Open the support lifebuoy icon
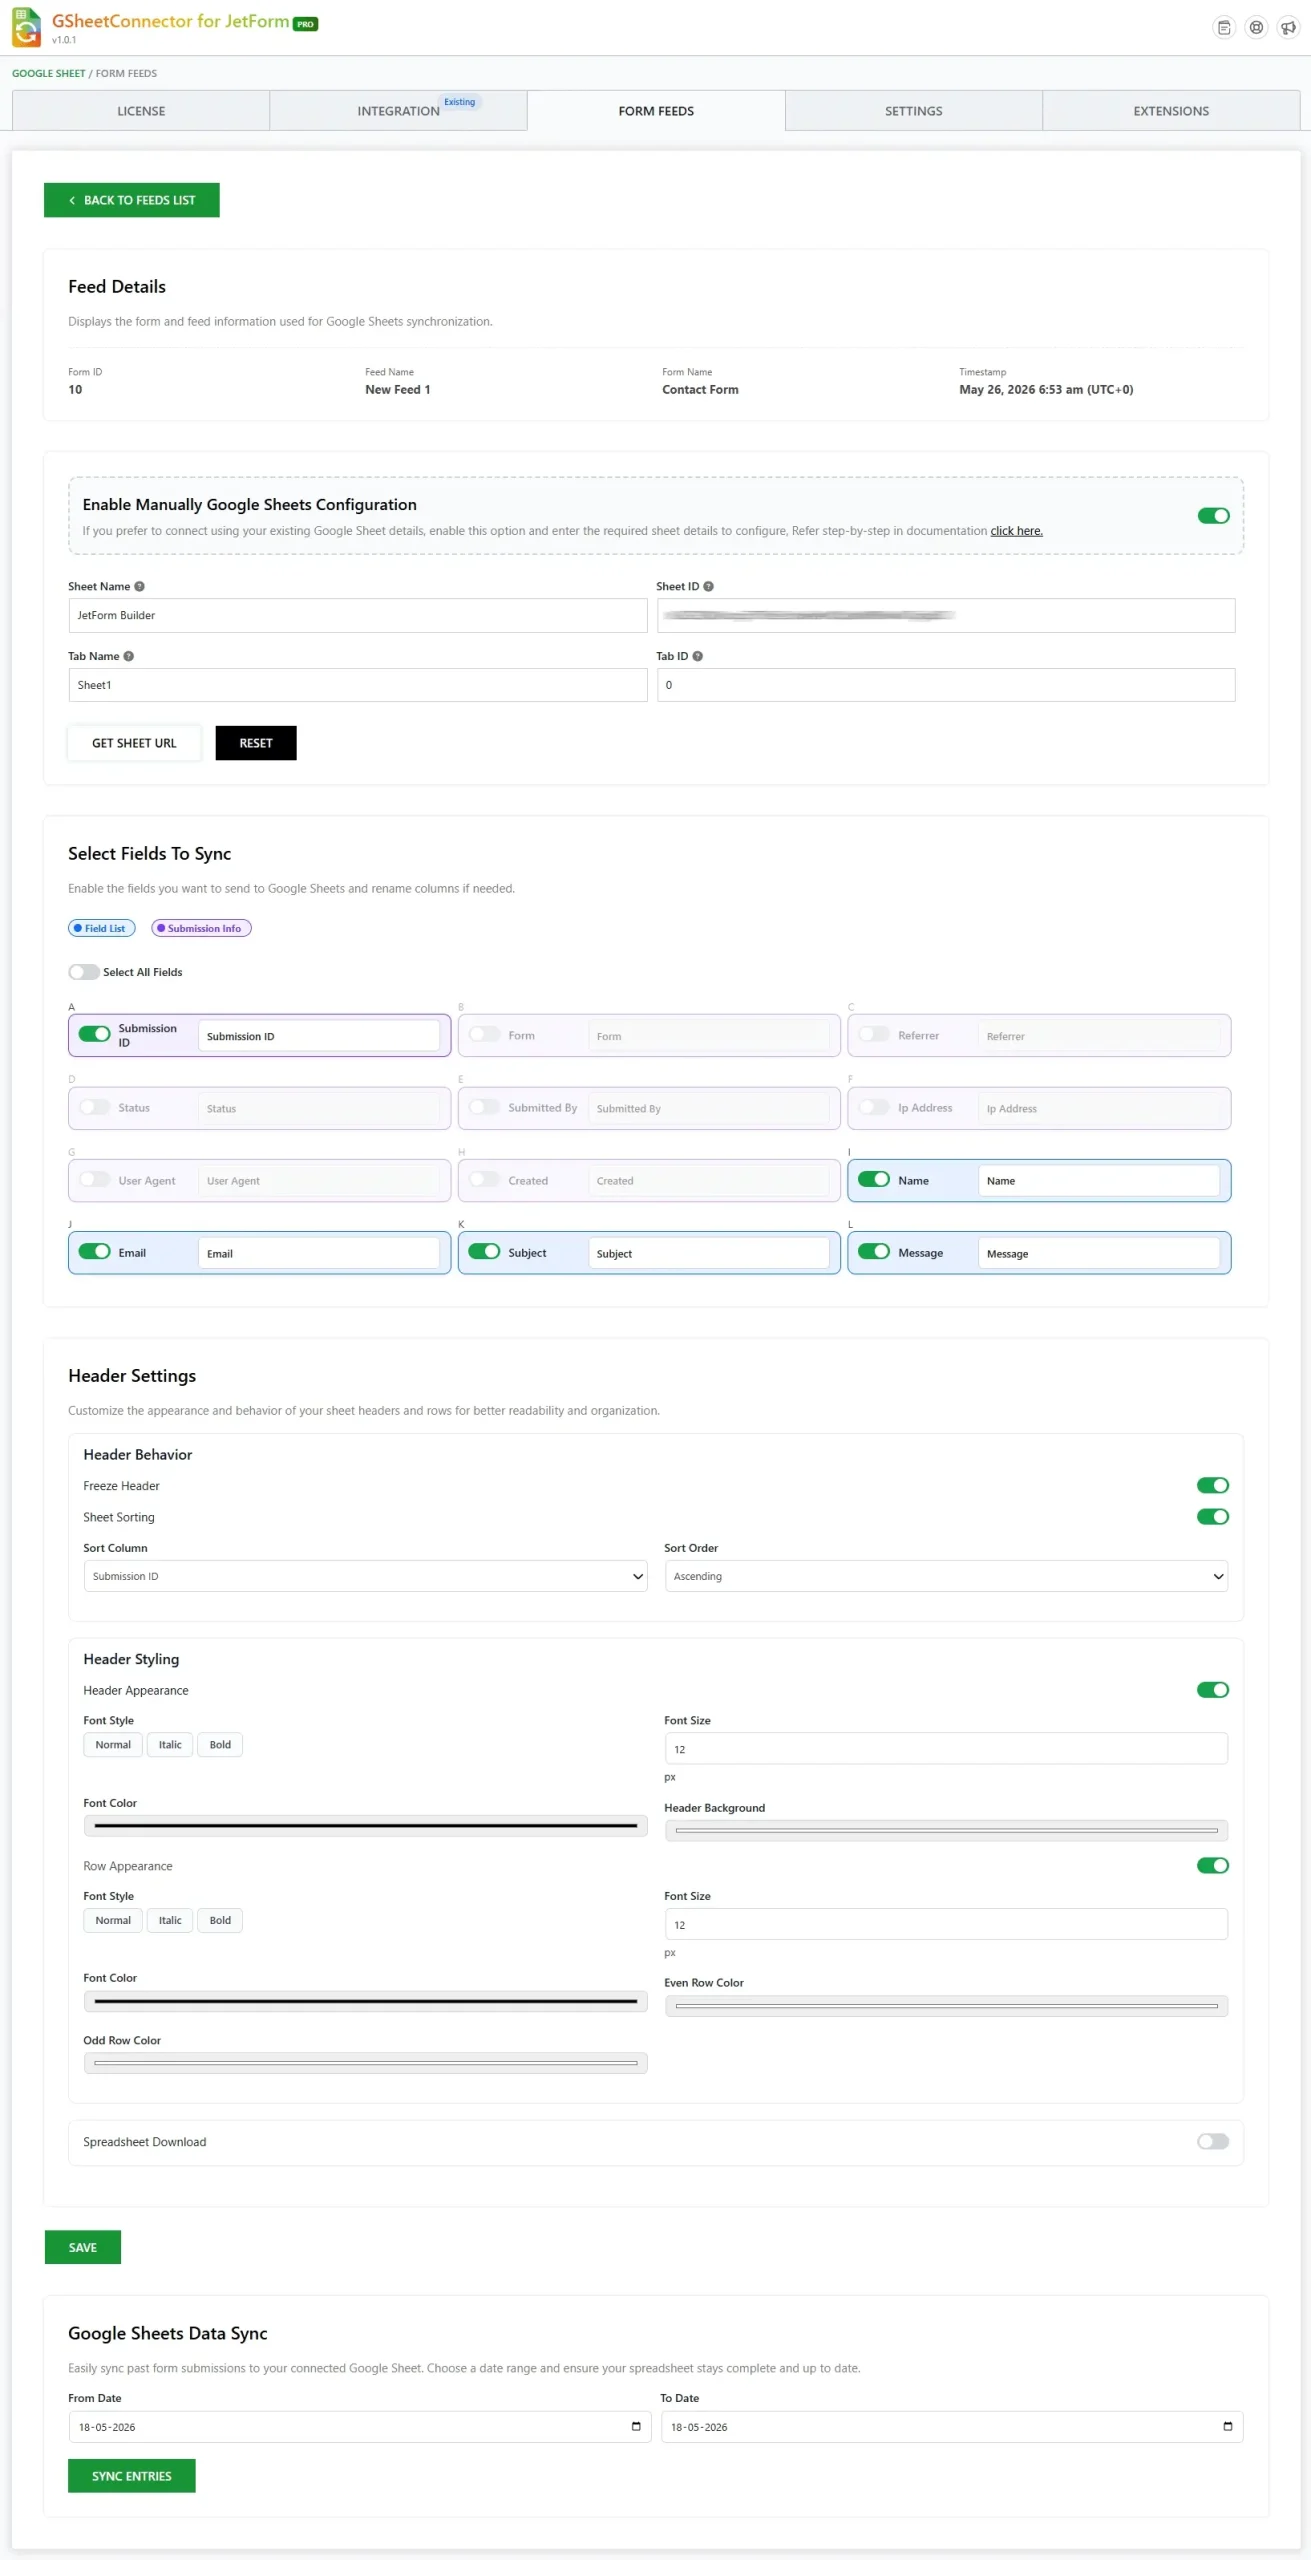The width and height of the screenshot is (1311, 2560). point(1256,27)
